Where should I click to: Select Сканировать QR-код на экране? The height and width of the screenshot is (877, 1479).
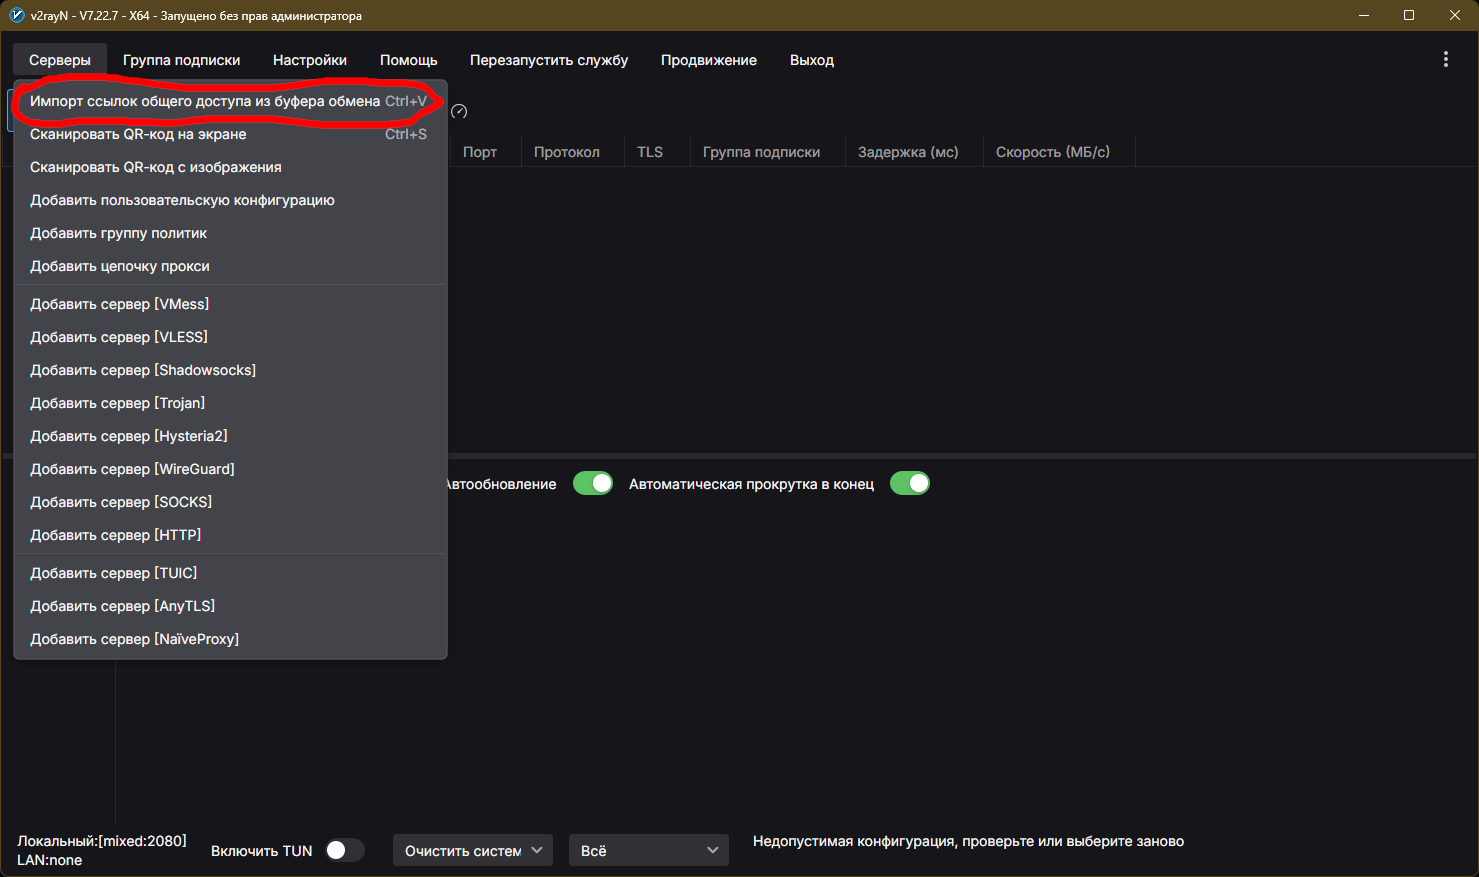[230, 134]
